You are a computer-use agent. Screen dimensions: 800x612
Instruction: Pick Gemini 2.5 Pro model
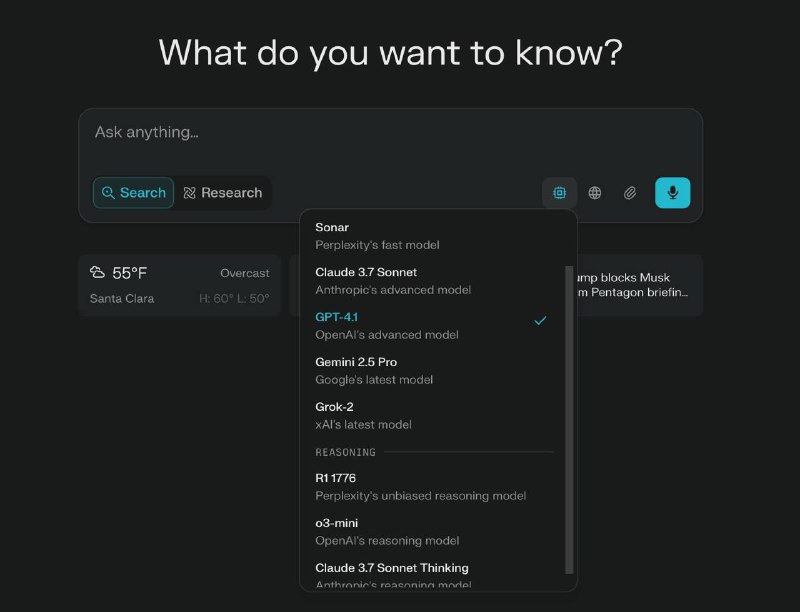434,370
